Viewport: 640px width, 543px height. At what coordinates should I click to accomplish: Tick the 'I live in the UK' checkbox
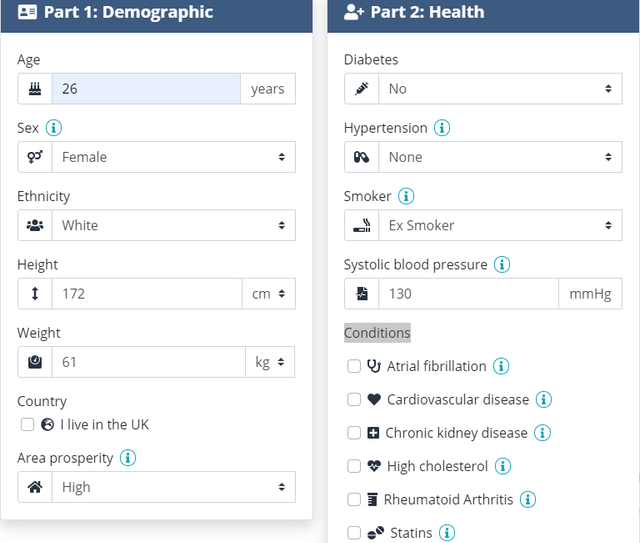27,424
